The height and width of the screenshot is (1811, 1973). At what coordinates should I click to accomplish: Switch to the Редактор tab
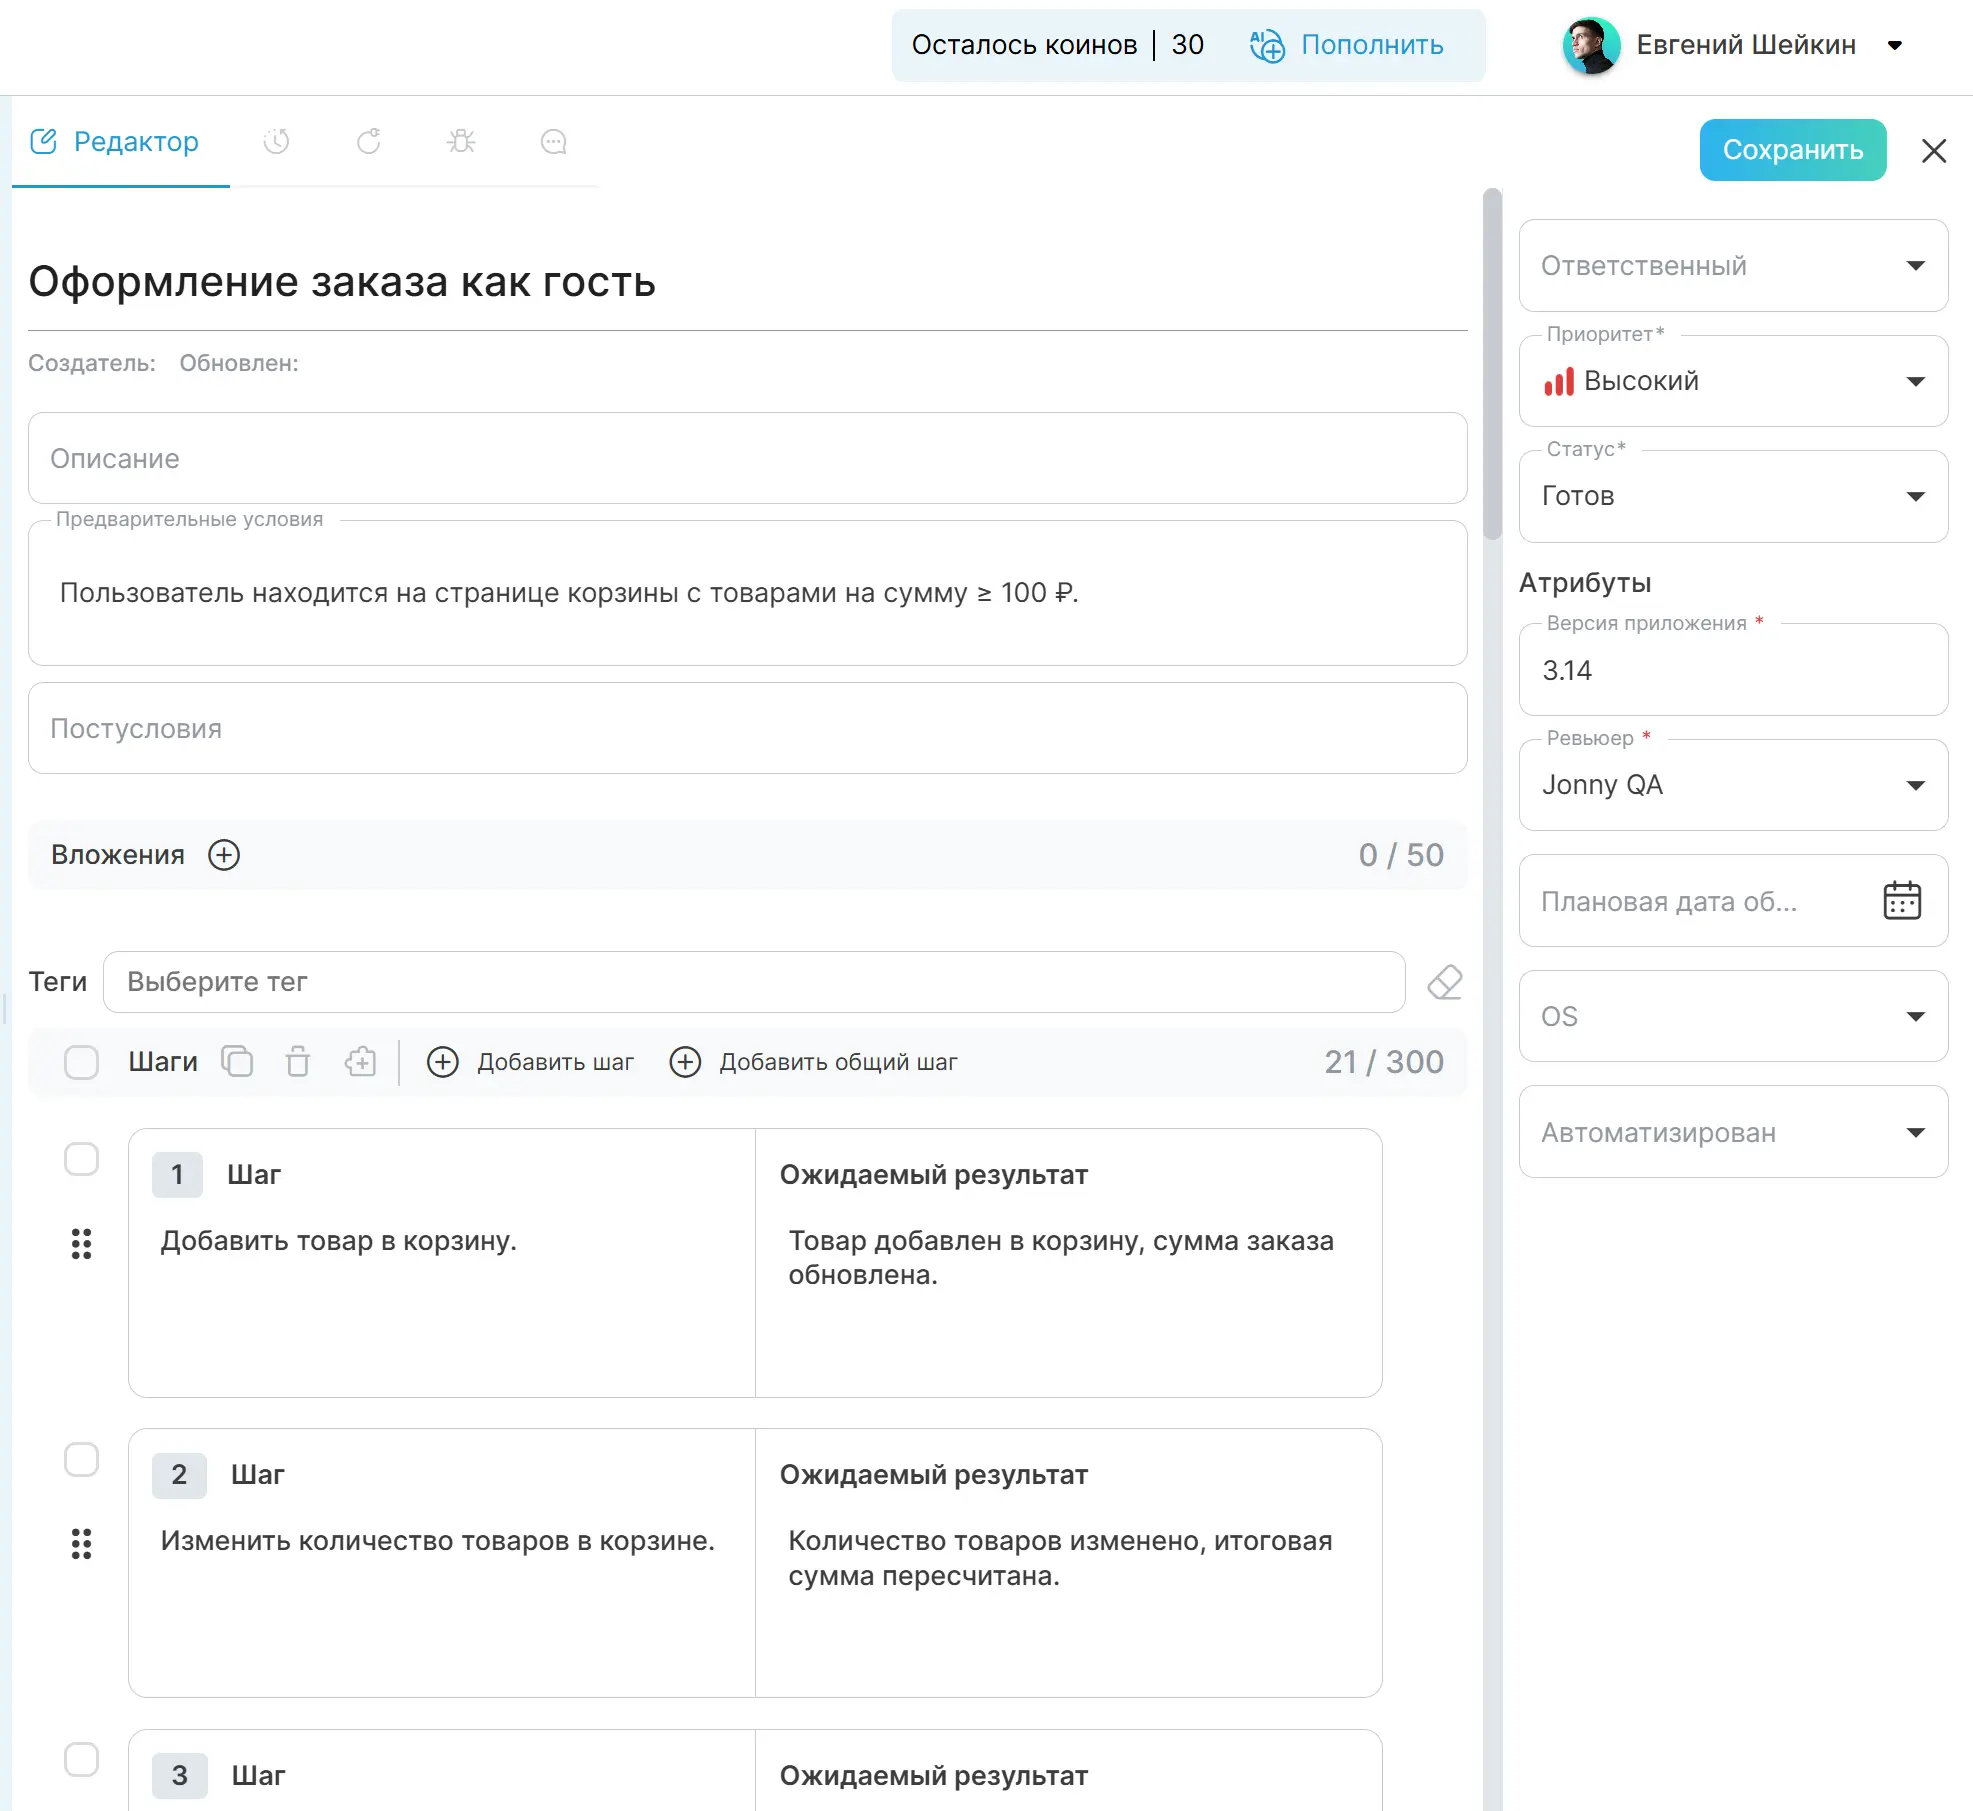pyautogui.click(x=116, y=142)
